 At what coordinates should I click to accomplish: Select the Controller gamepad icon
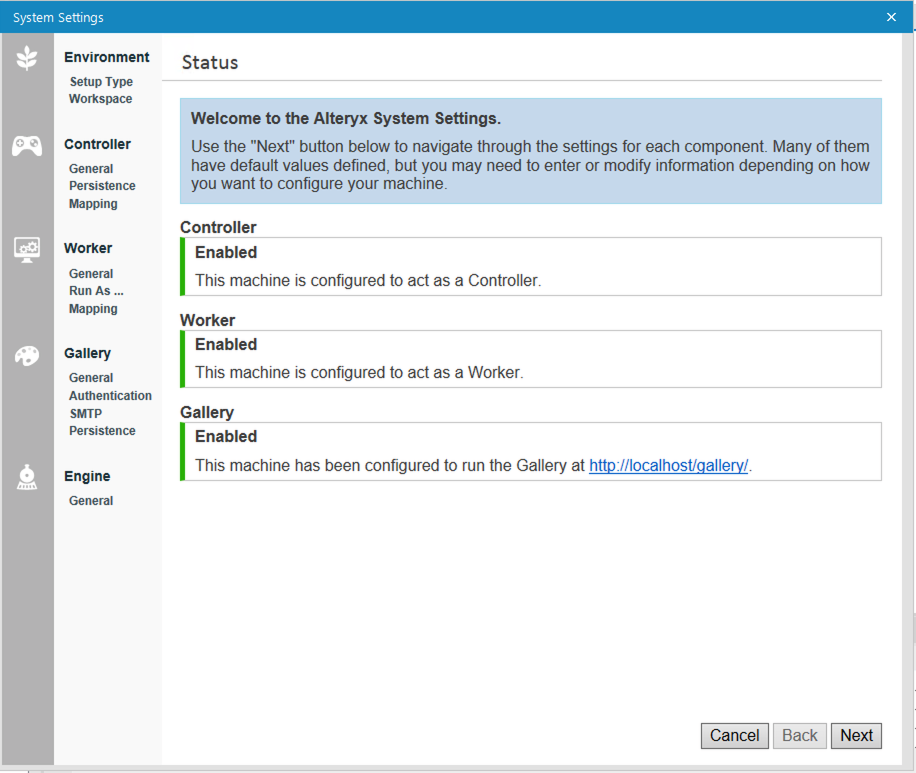27,145
